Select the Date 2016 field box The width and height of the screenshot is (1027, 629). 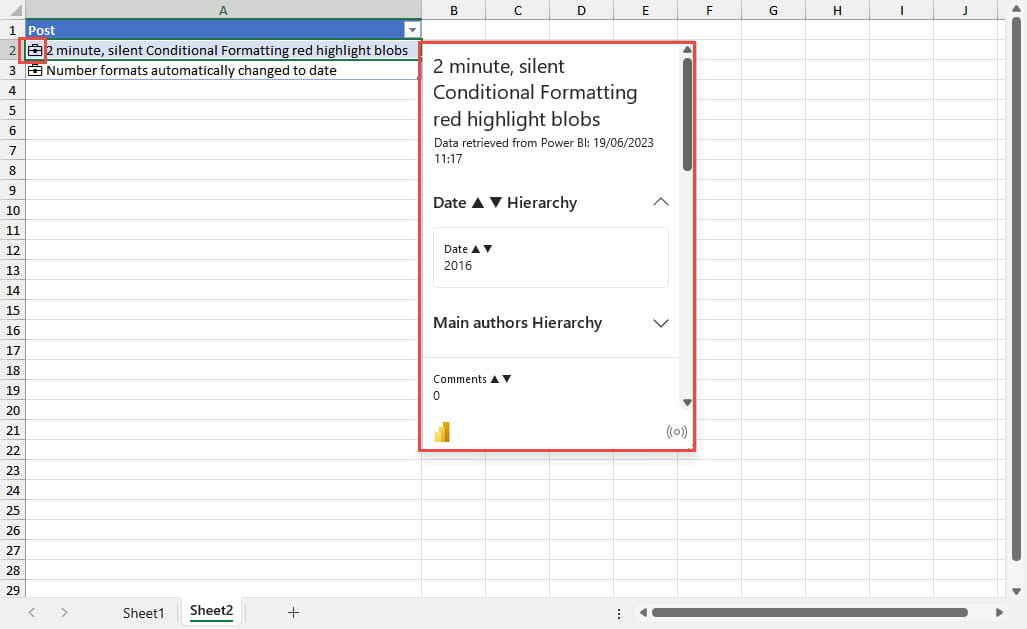point(550,257)
